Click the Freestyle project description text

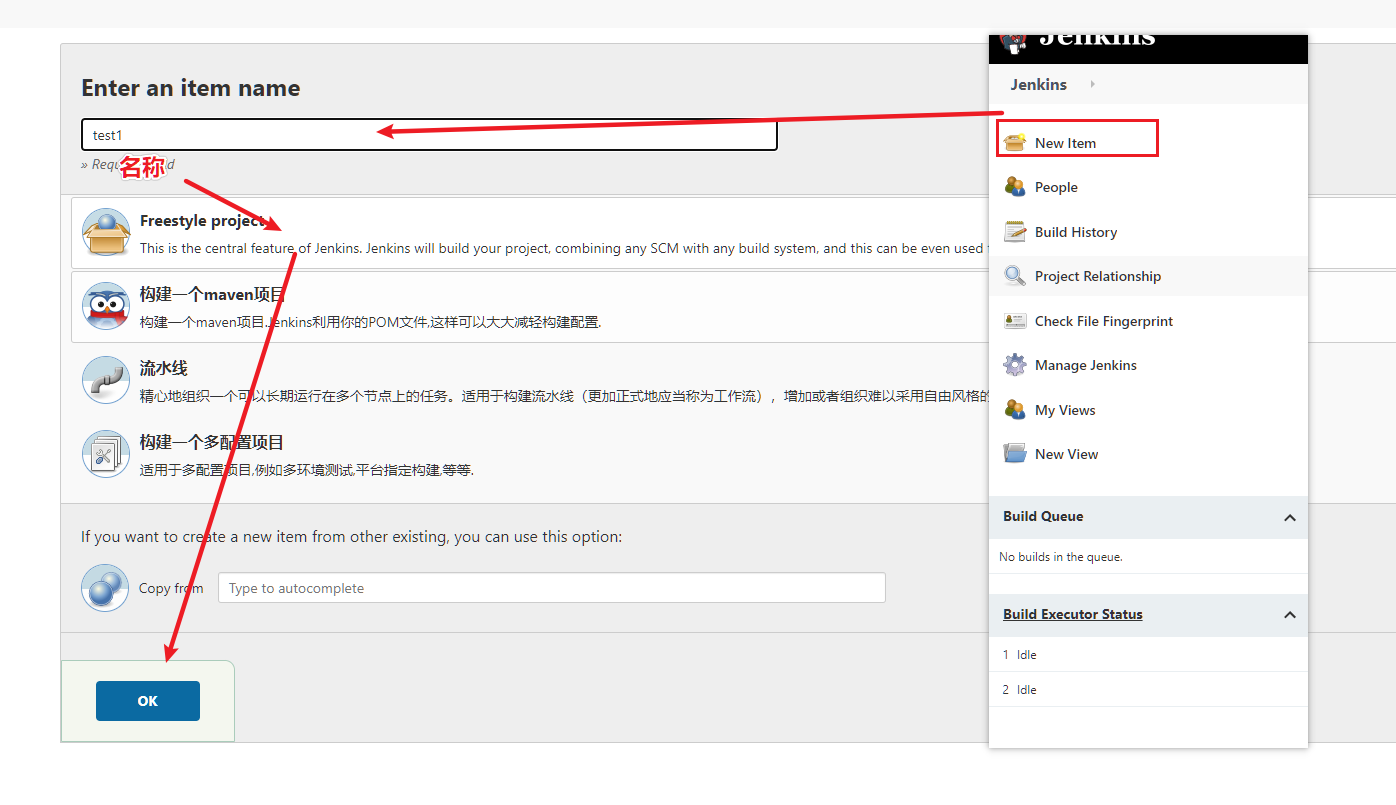pos(564,248)
